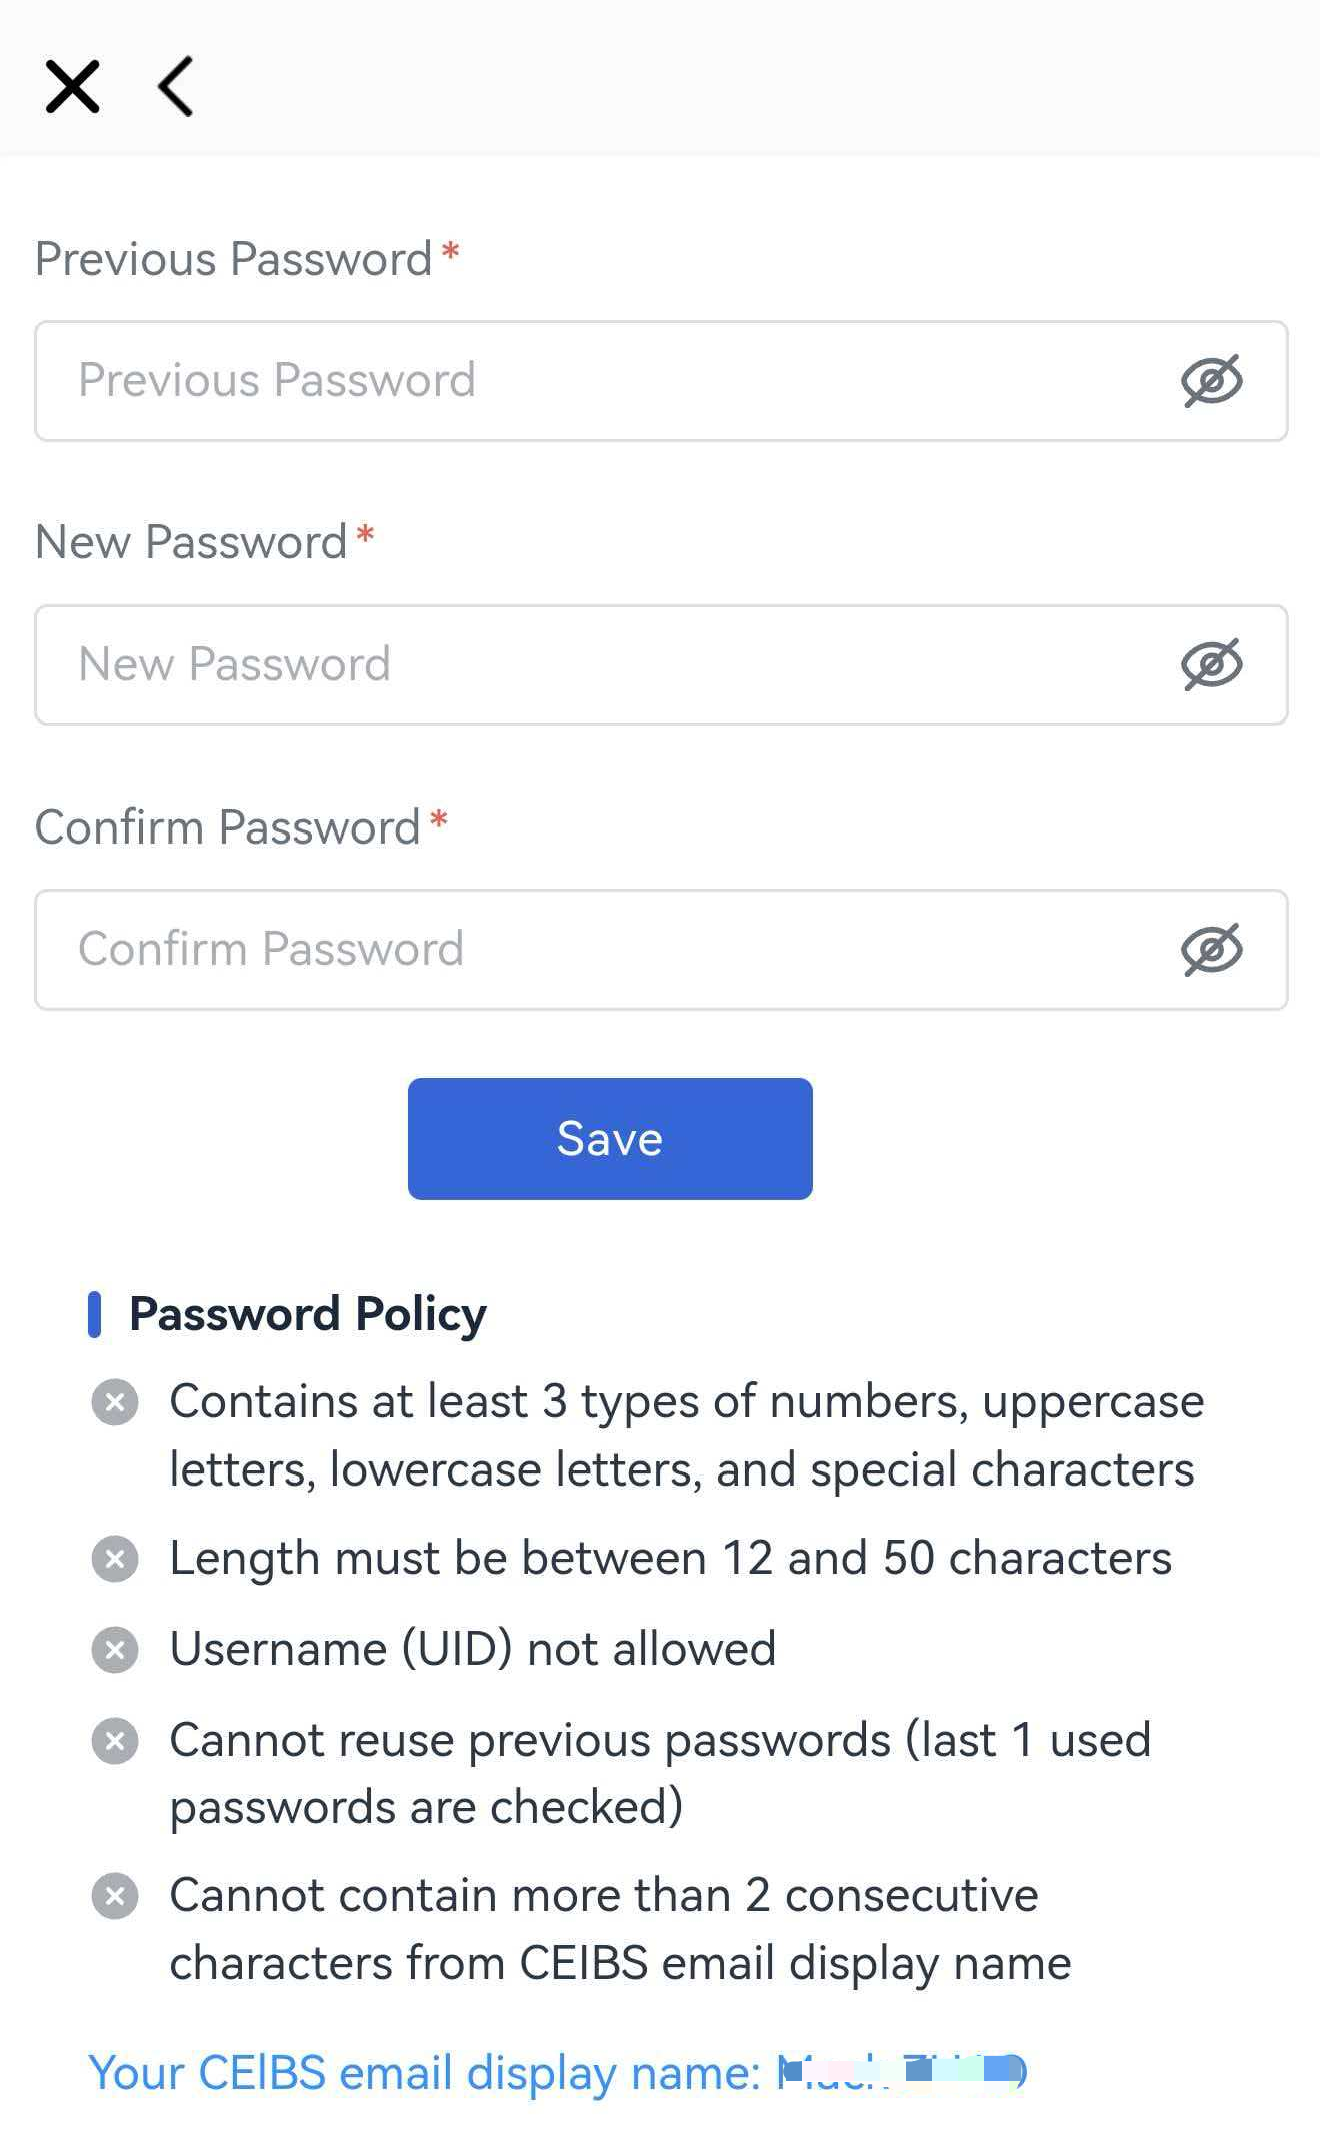Screen dimensions: 1320x2139
Task: Click the Previous Password label above the field
Action: click(233, 259)
